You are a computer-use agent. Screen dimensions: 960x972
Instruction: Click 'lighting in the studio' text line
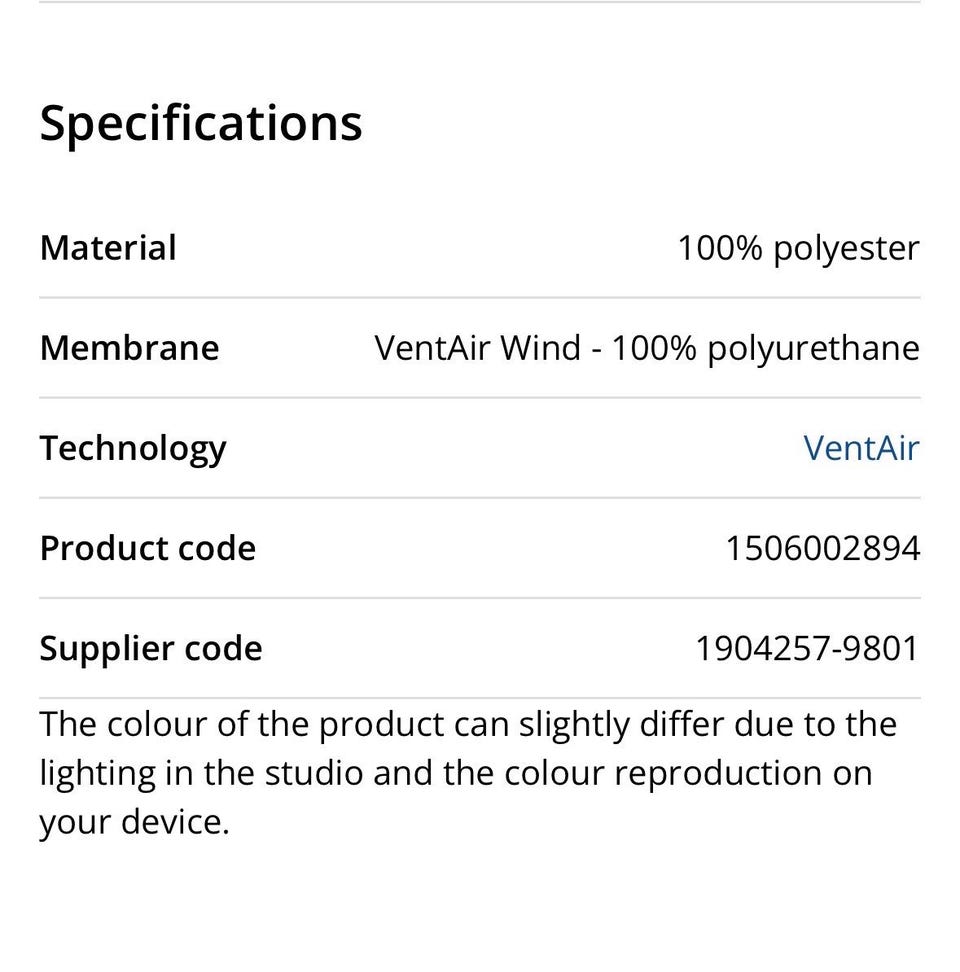click(201, 774)
